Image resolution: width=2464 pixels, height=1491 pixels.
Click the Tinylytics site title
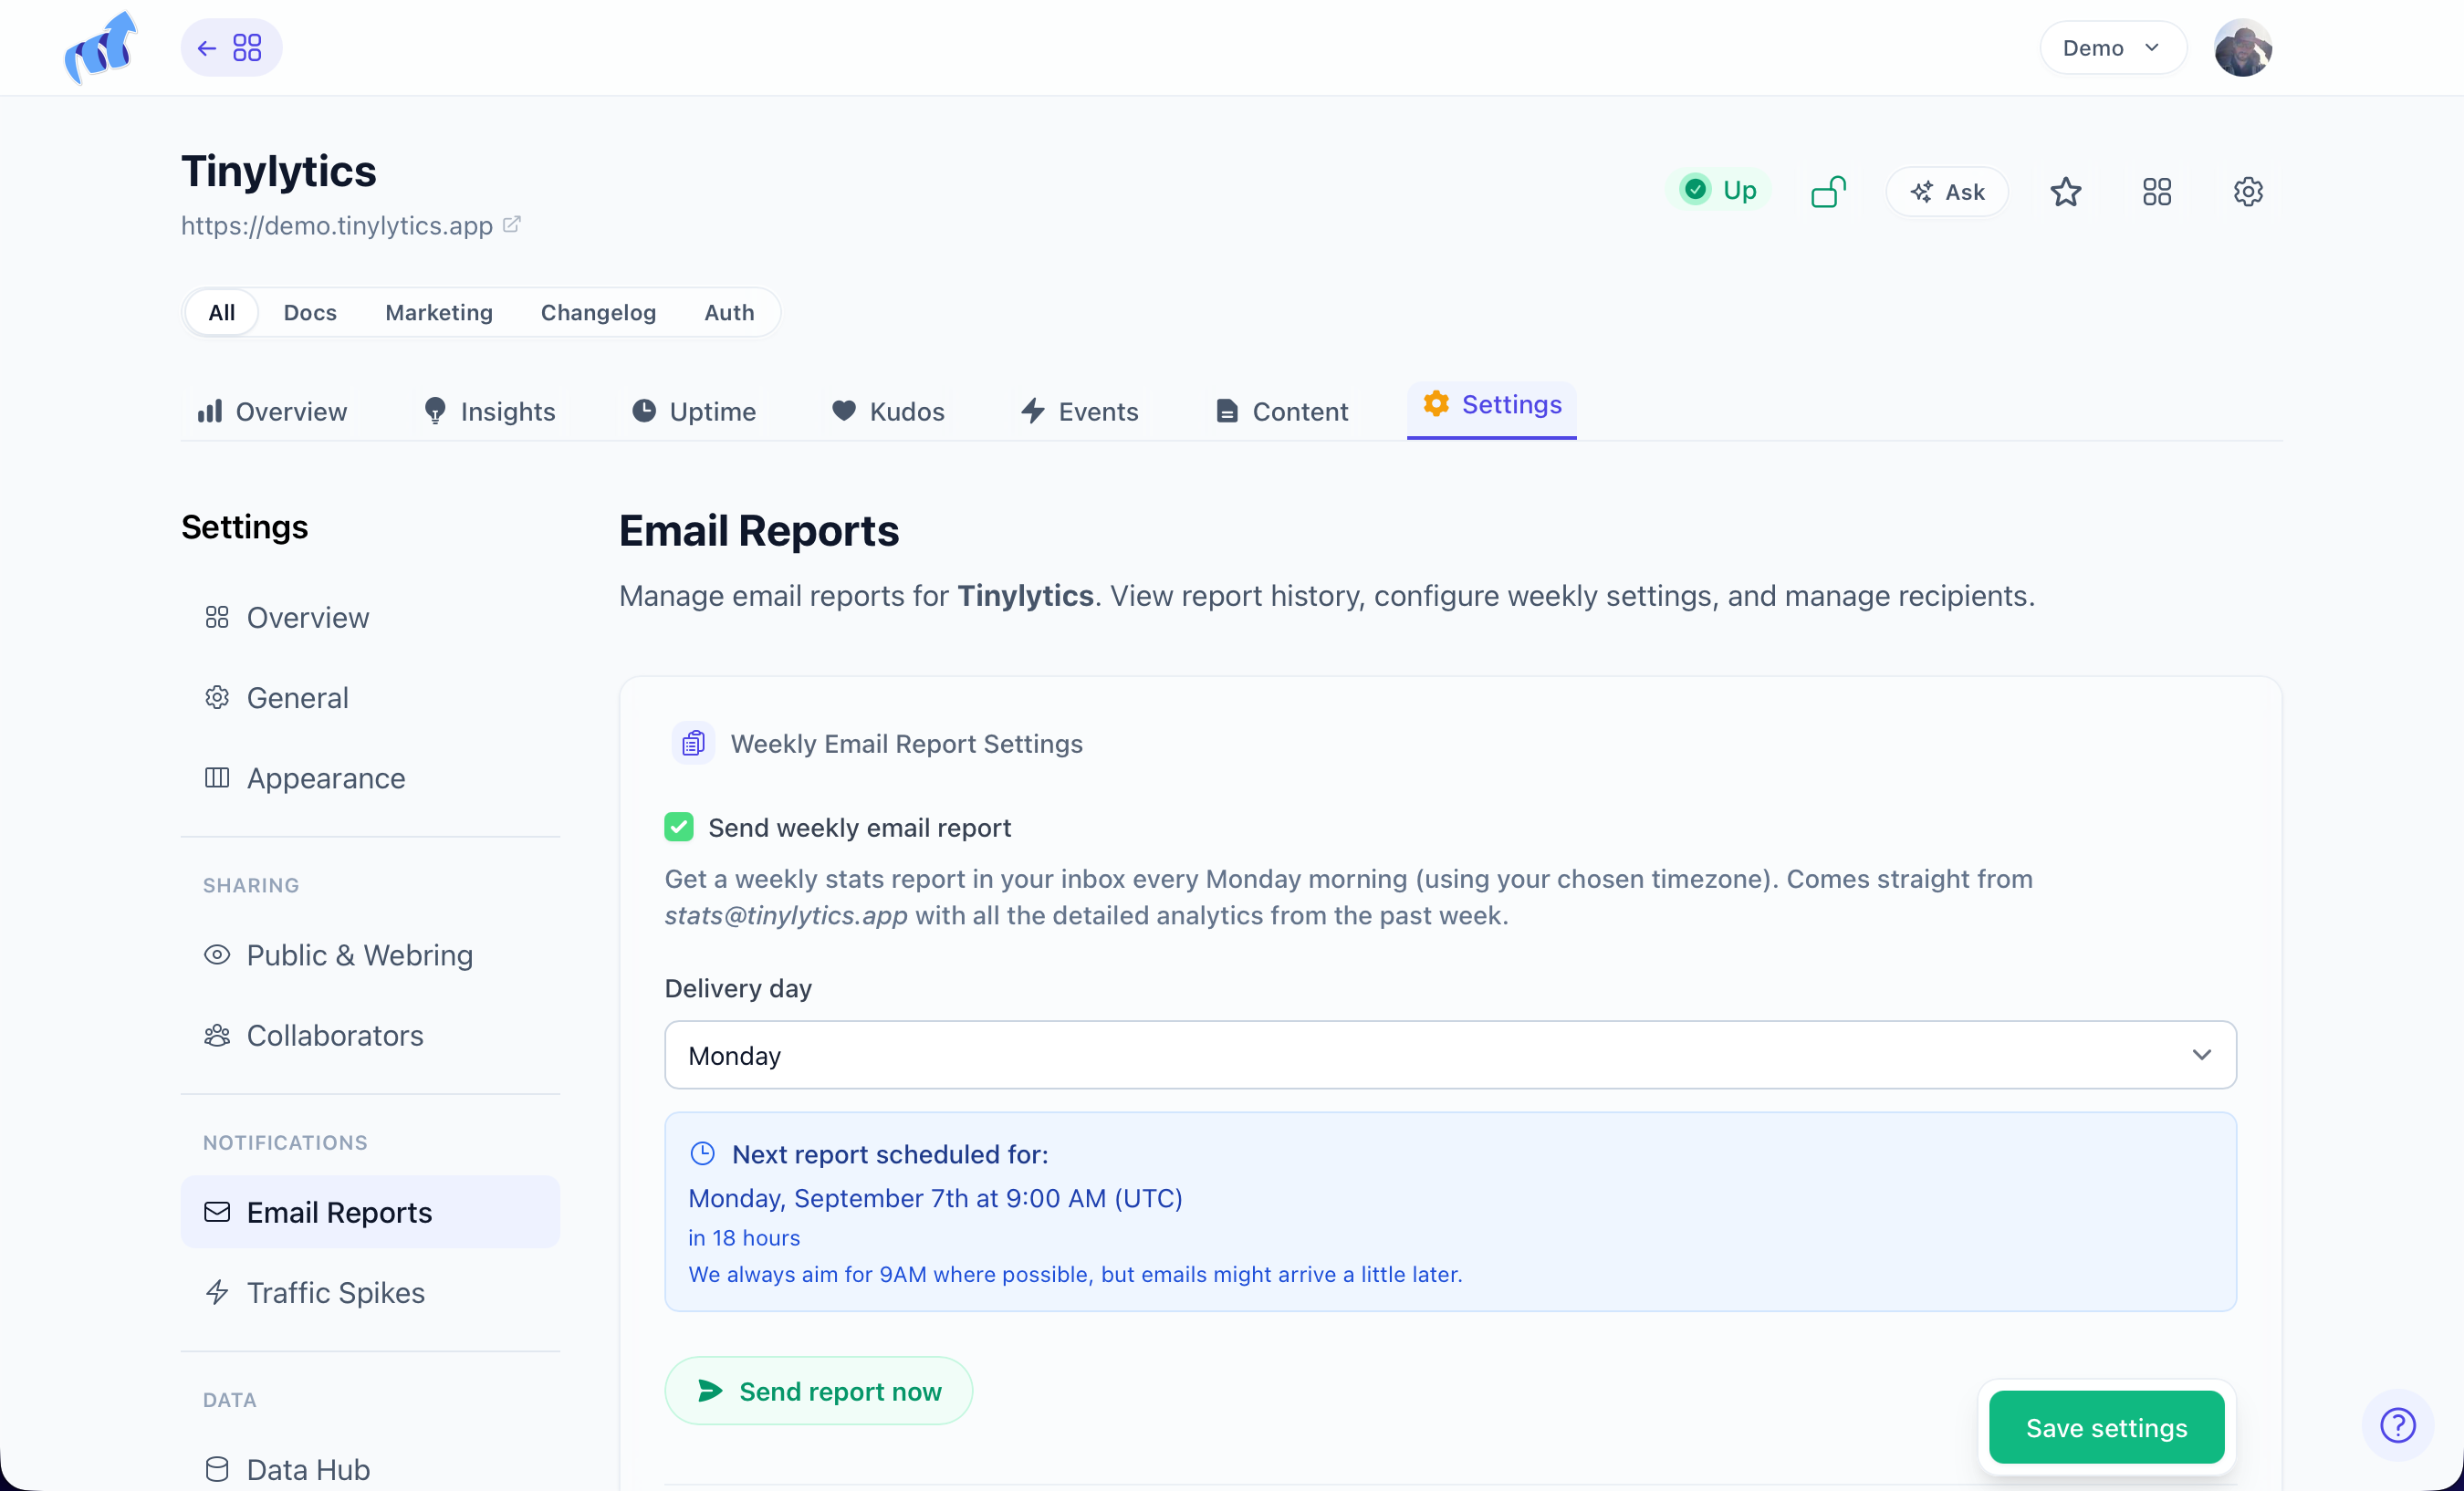pos(279,171)
